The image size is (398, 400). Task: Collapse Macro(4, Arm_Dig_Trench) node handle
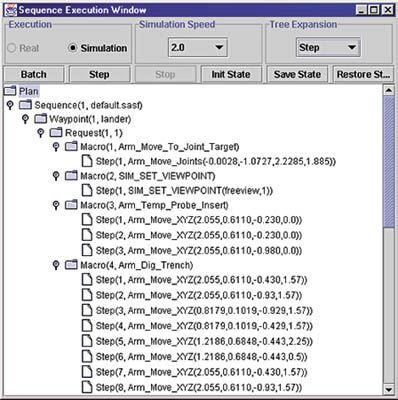[56, 265]
